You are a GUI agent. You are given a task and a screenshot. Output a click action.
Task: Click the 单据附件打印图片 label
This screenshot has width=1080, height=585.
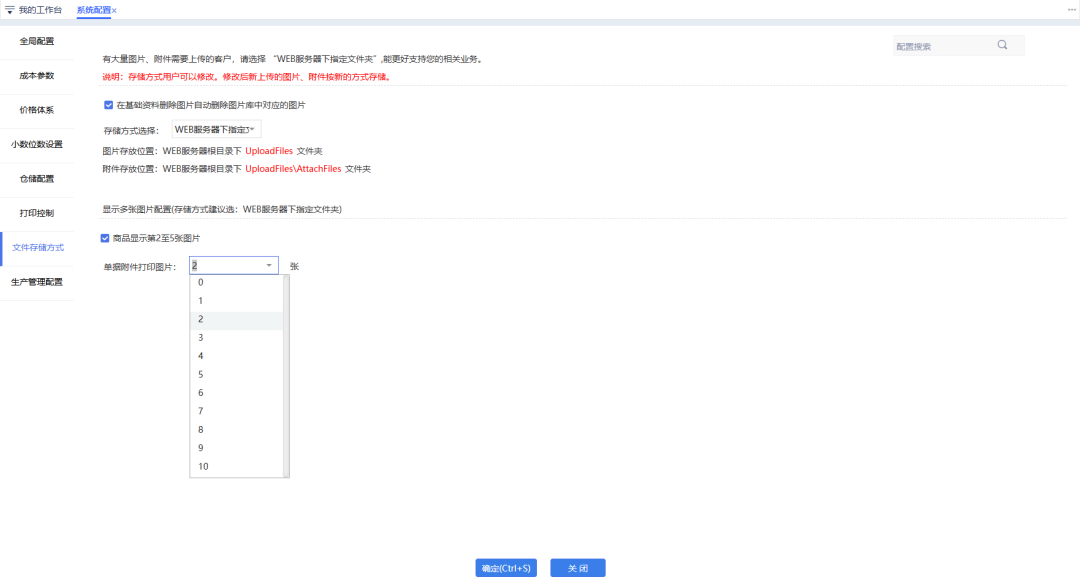pyautogui.click(x=139, y=267)
